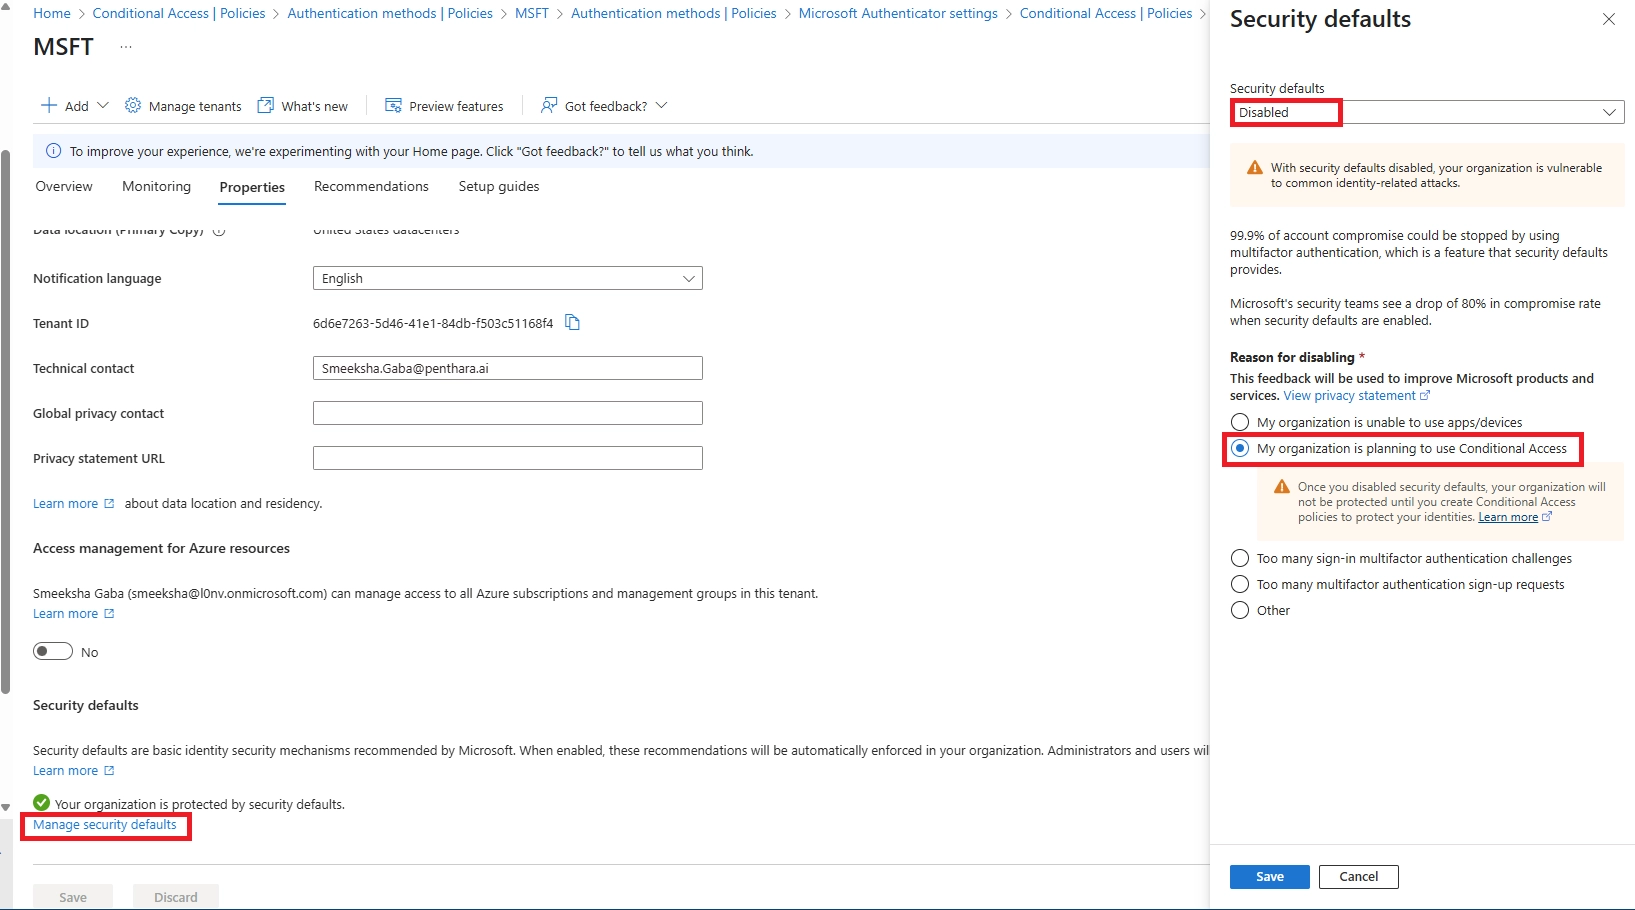Switch to the Monitoring tab
1635x910 pixels.
156,186
